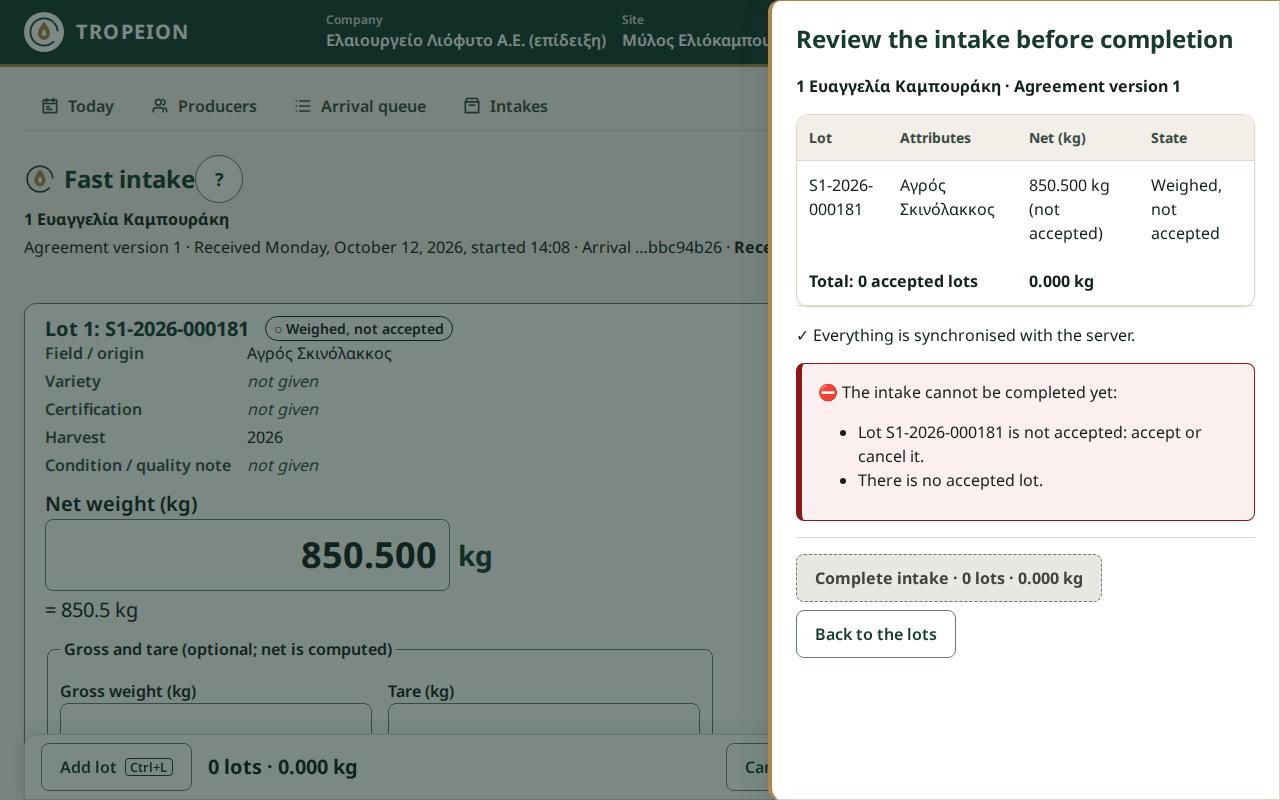Click the Tropeion olive logo icon

pos(44,32)
